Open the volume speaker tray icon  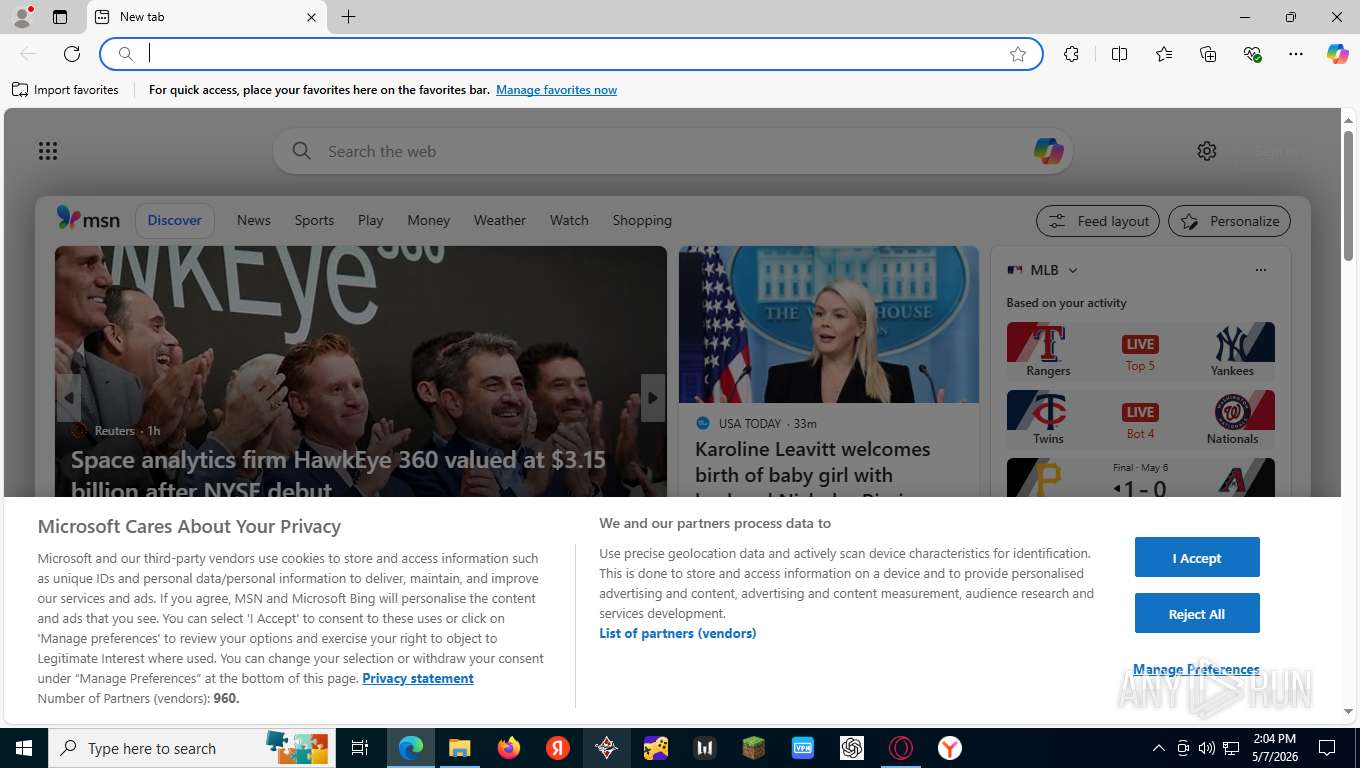pos(1207,748)
